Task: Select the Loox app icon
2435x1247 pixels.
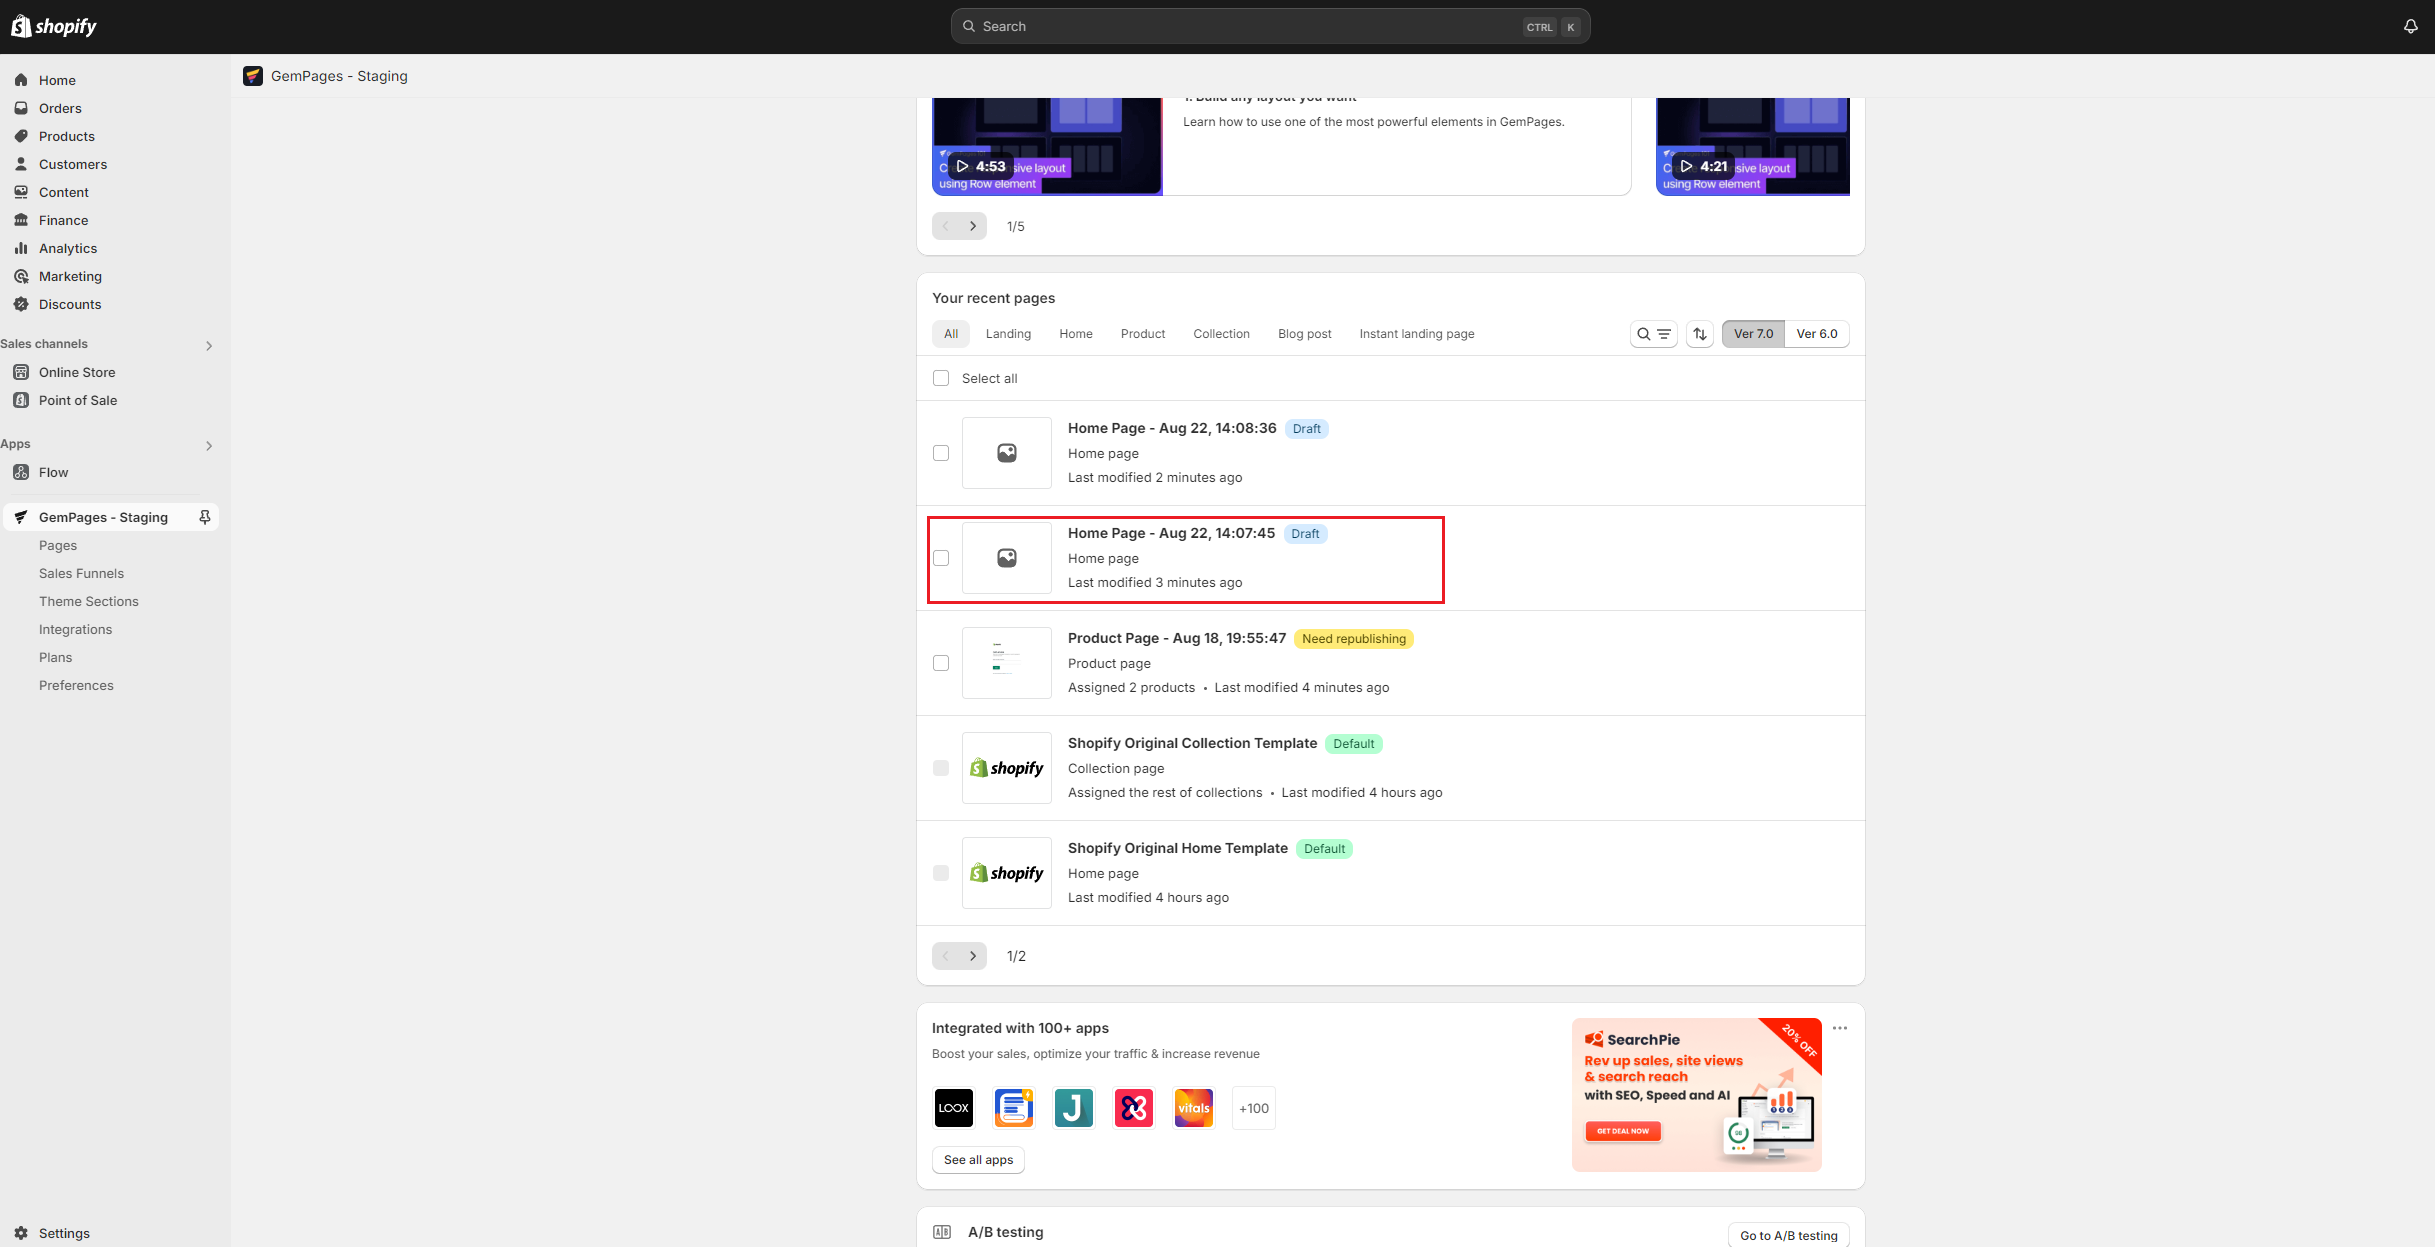Action: (x=953, y=1108)
